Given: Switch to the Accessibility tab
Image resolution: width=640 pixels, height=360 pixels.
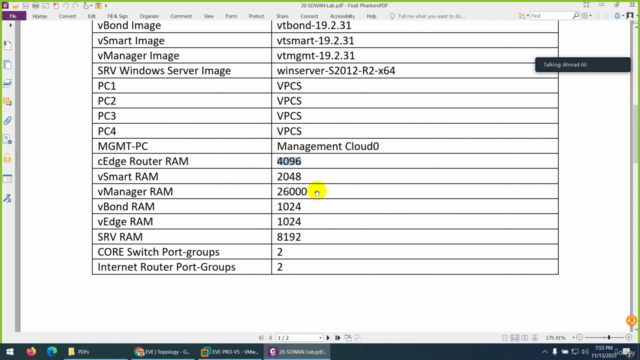Looking at the screenshot, I should point(342,16).
